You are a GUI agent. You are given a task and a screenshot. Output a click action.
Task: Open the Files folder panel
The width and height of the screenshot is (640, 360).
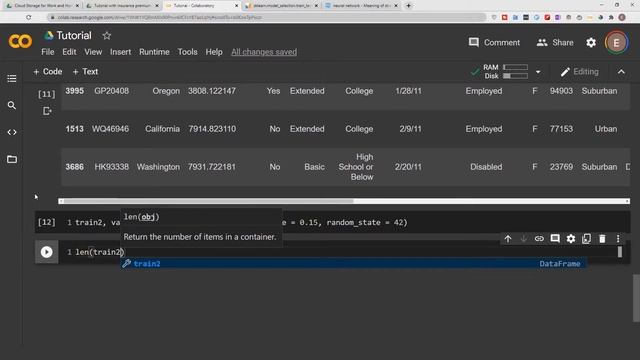[12, 159]
